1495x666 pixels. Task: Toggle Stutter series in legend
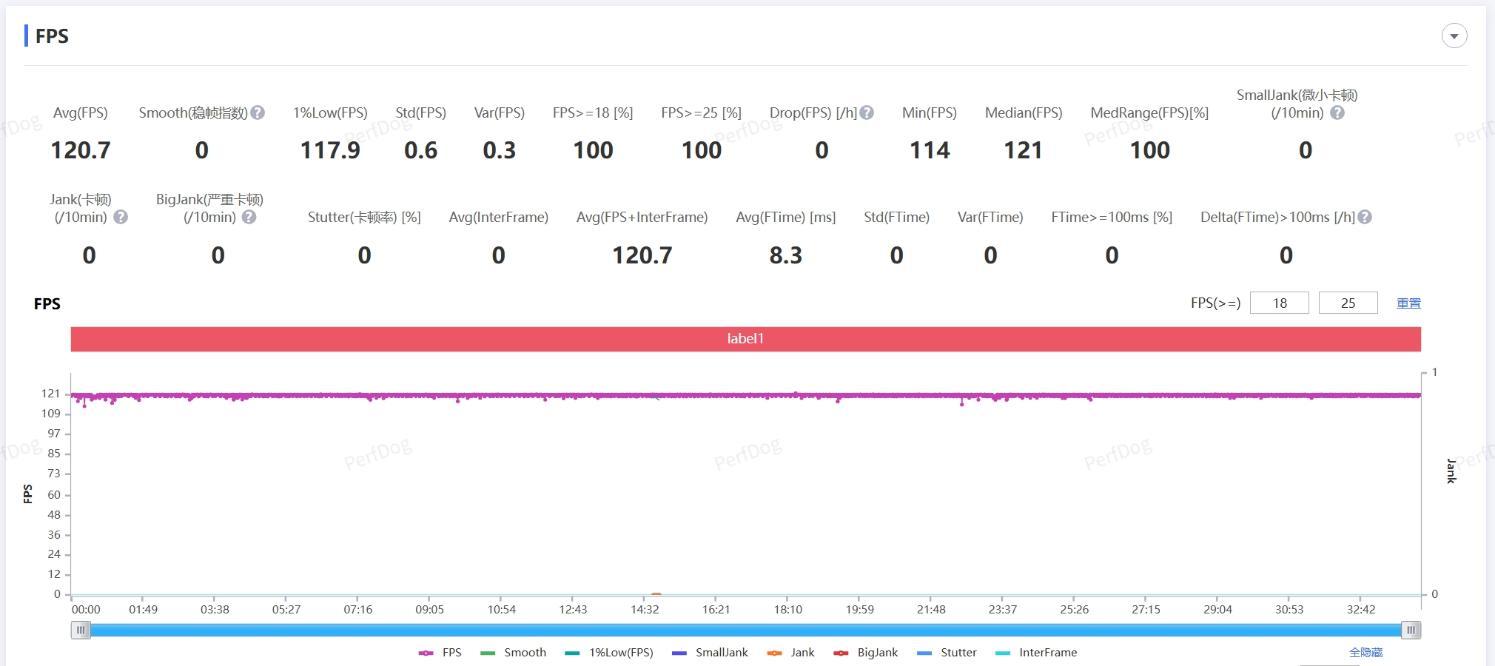tap(947, 653)
